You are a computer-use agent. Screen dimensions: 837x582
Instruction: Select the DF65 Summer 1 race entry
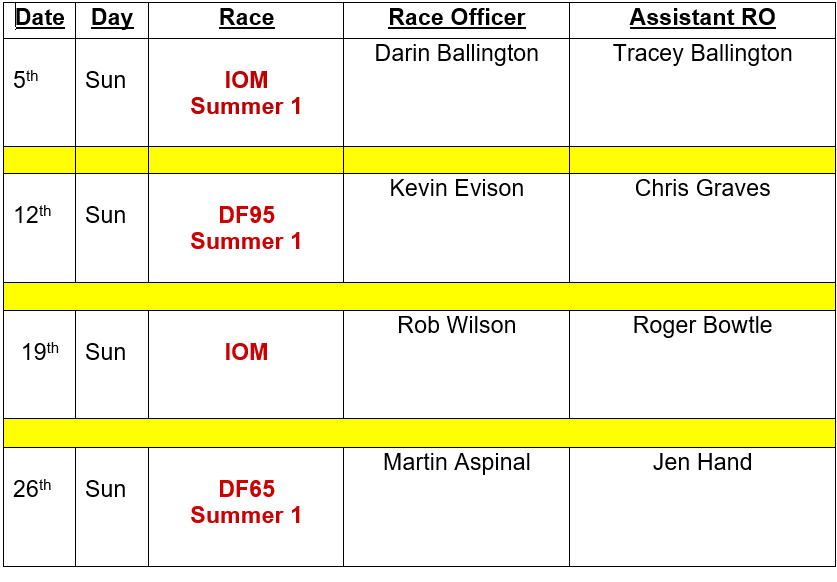(246, 502)
